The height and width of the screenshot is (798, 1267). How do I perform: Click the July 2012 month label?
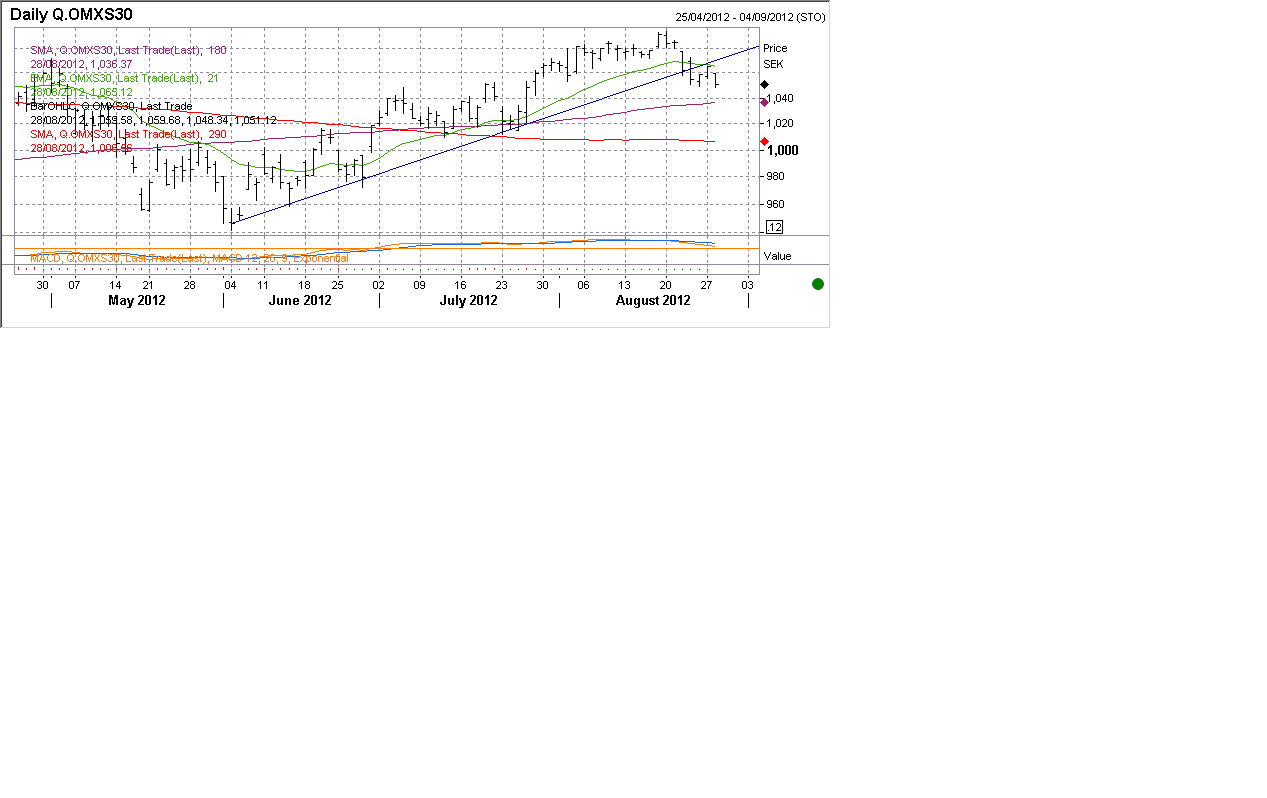tap(469, 301)
